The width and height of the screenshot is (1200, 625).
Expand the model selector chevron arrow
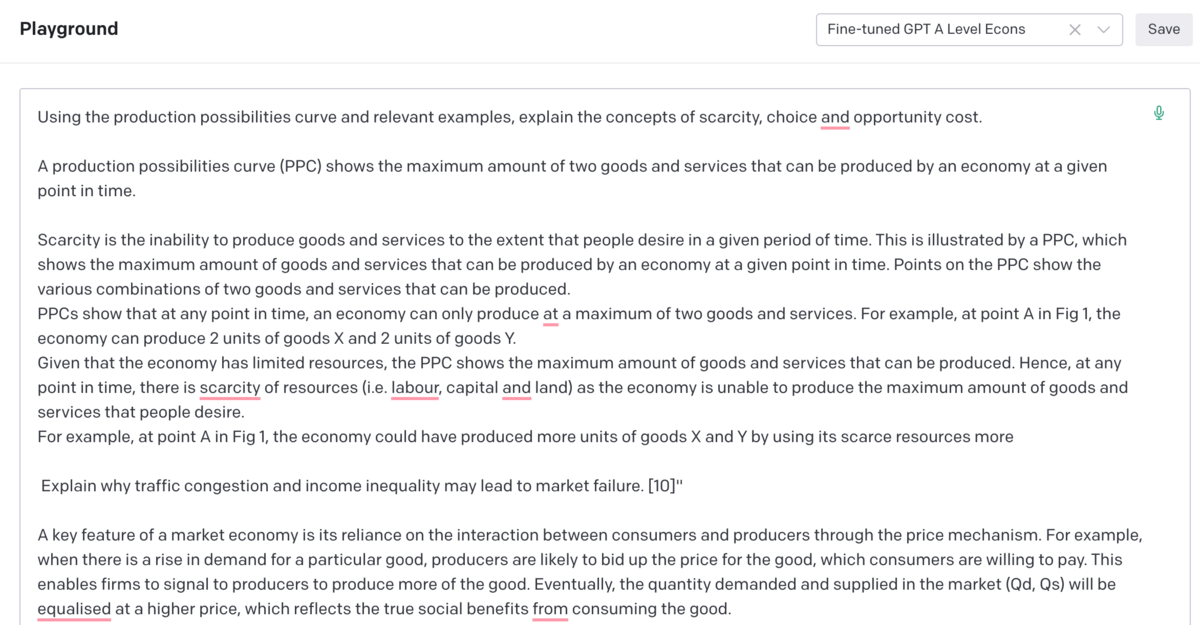pyautogui.click(x=1104, y=30)
